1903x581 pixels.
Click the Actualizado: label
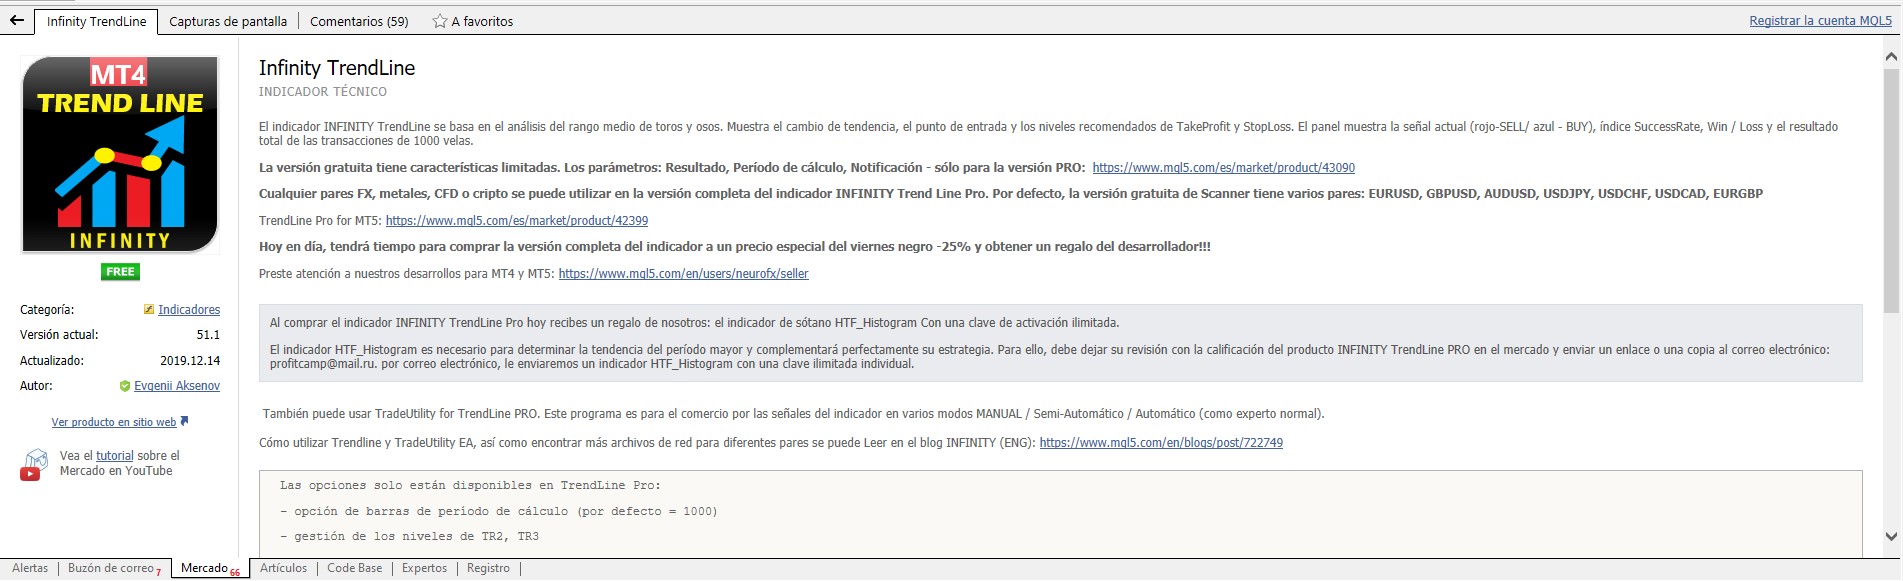pos(52,361)
